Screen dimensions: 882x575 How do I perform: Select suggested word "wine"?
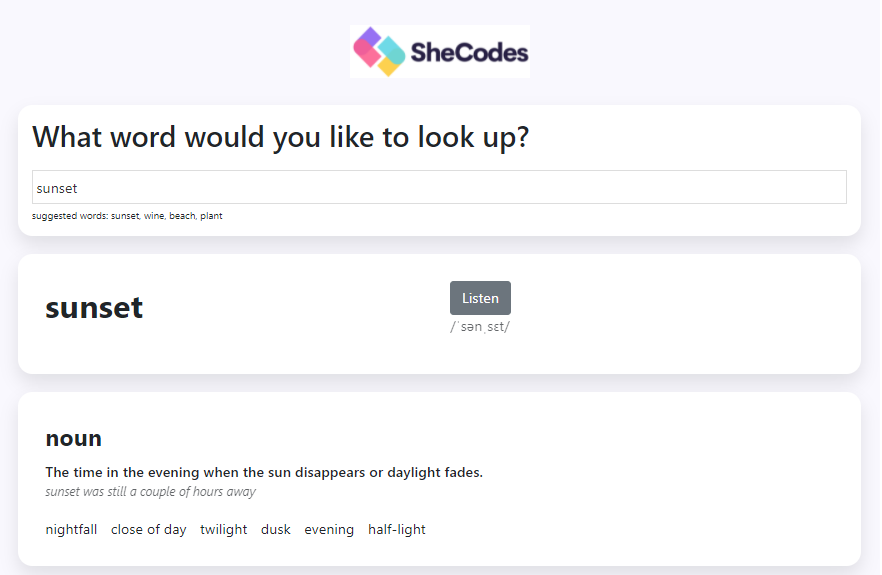[x=154, y=216]
